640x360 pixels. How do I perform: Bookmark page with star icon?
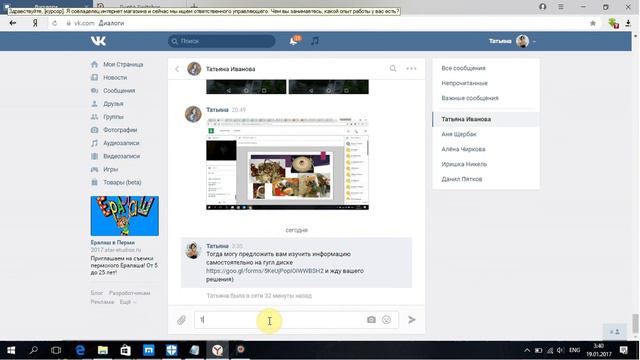593,23
